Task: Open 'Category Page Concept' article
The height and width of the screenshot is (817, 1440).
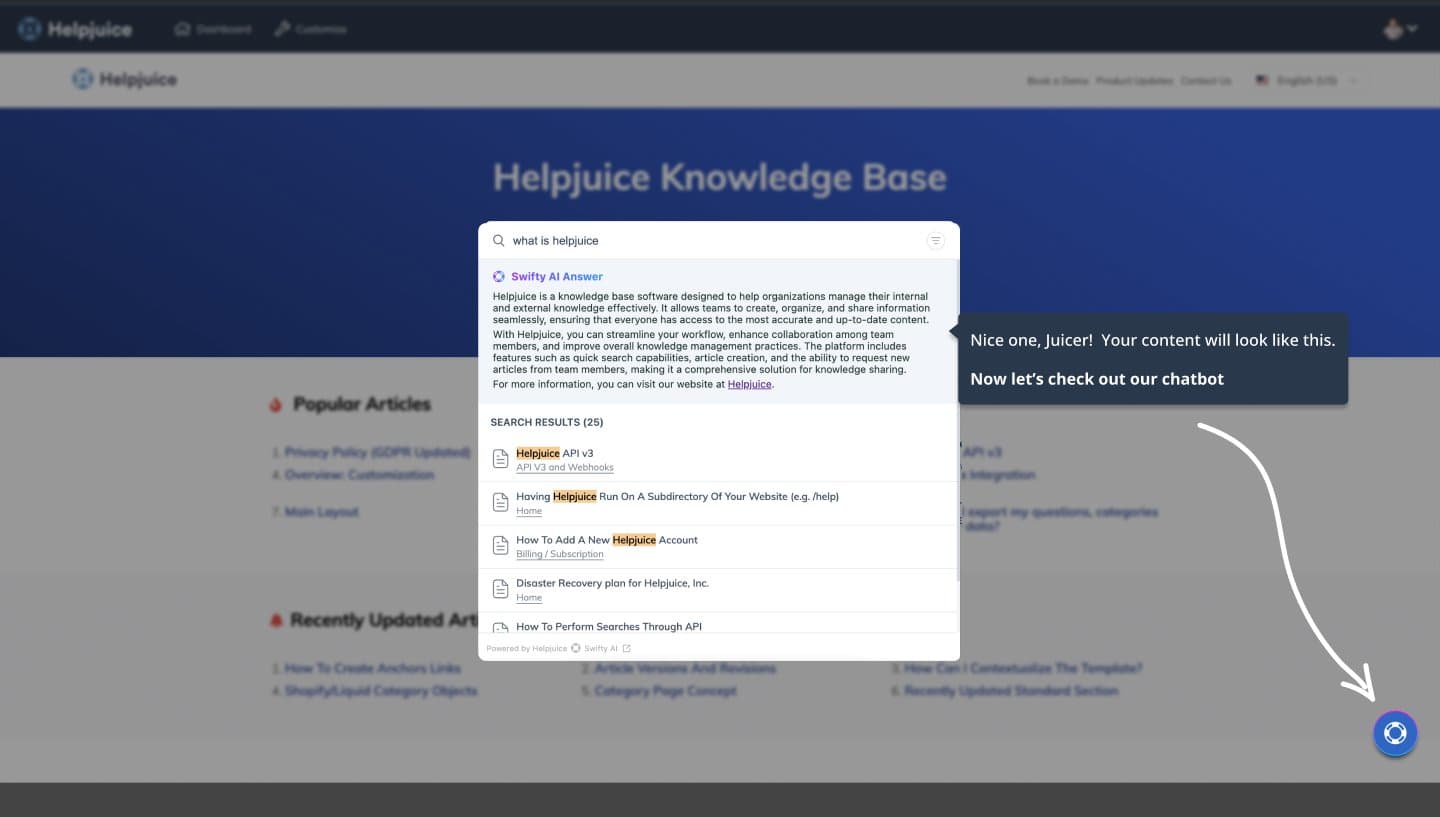Action: 665,691
